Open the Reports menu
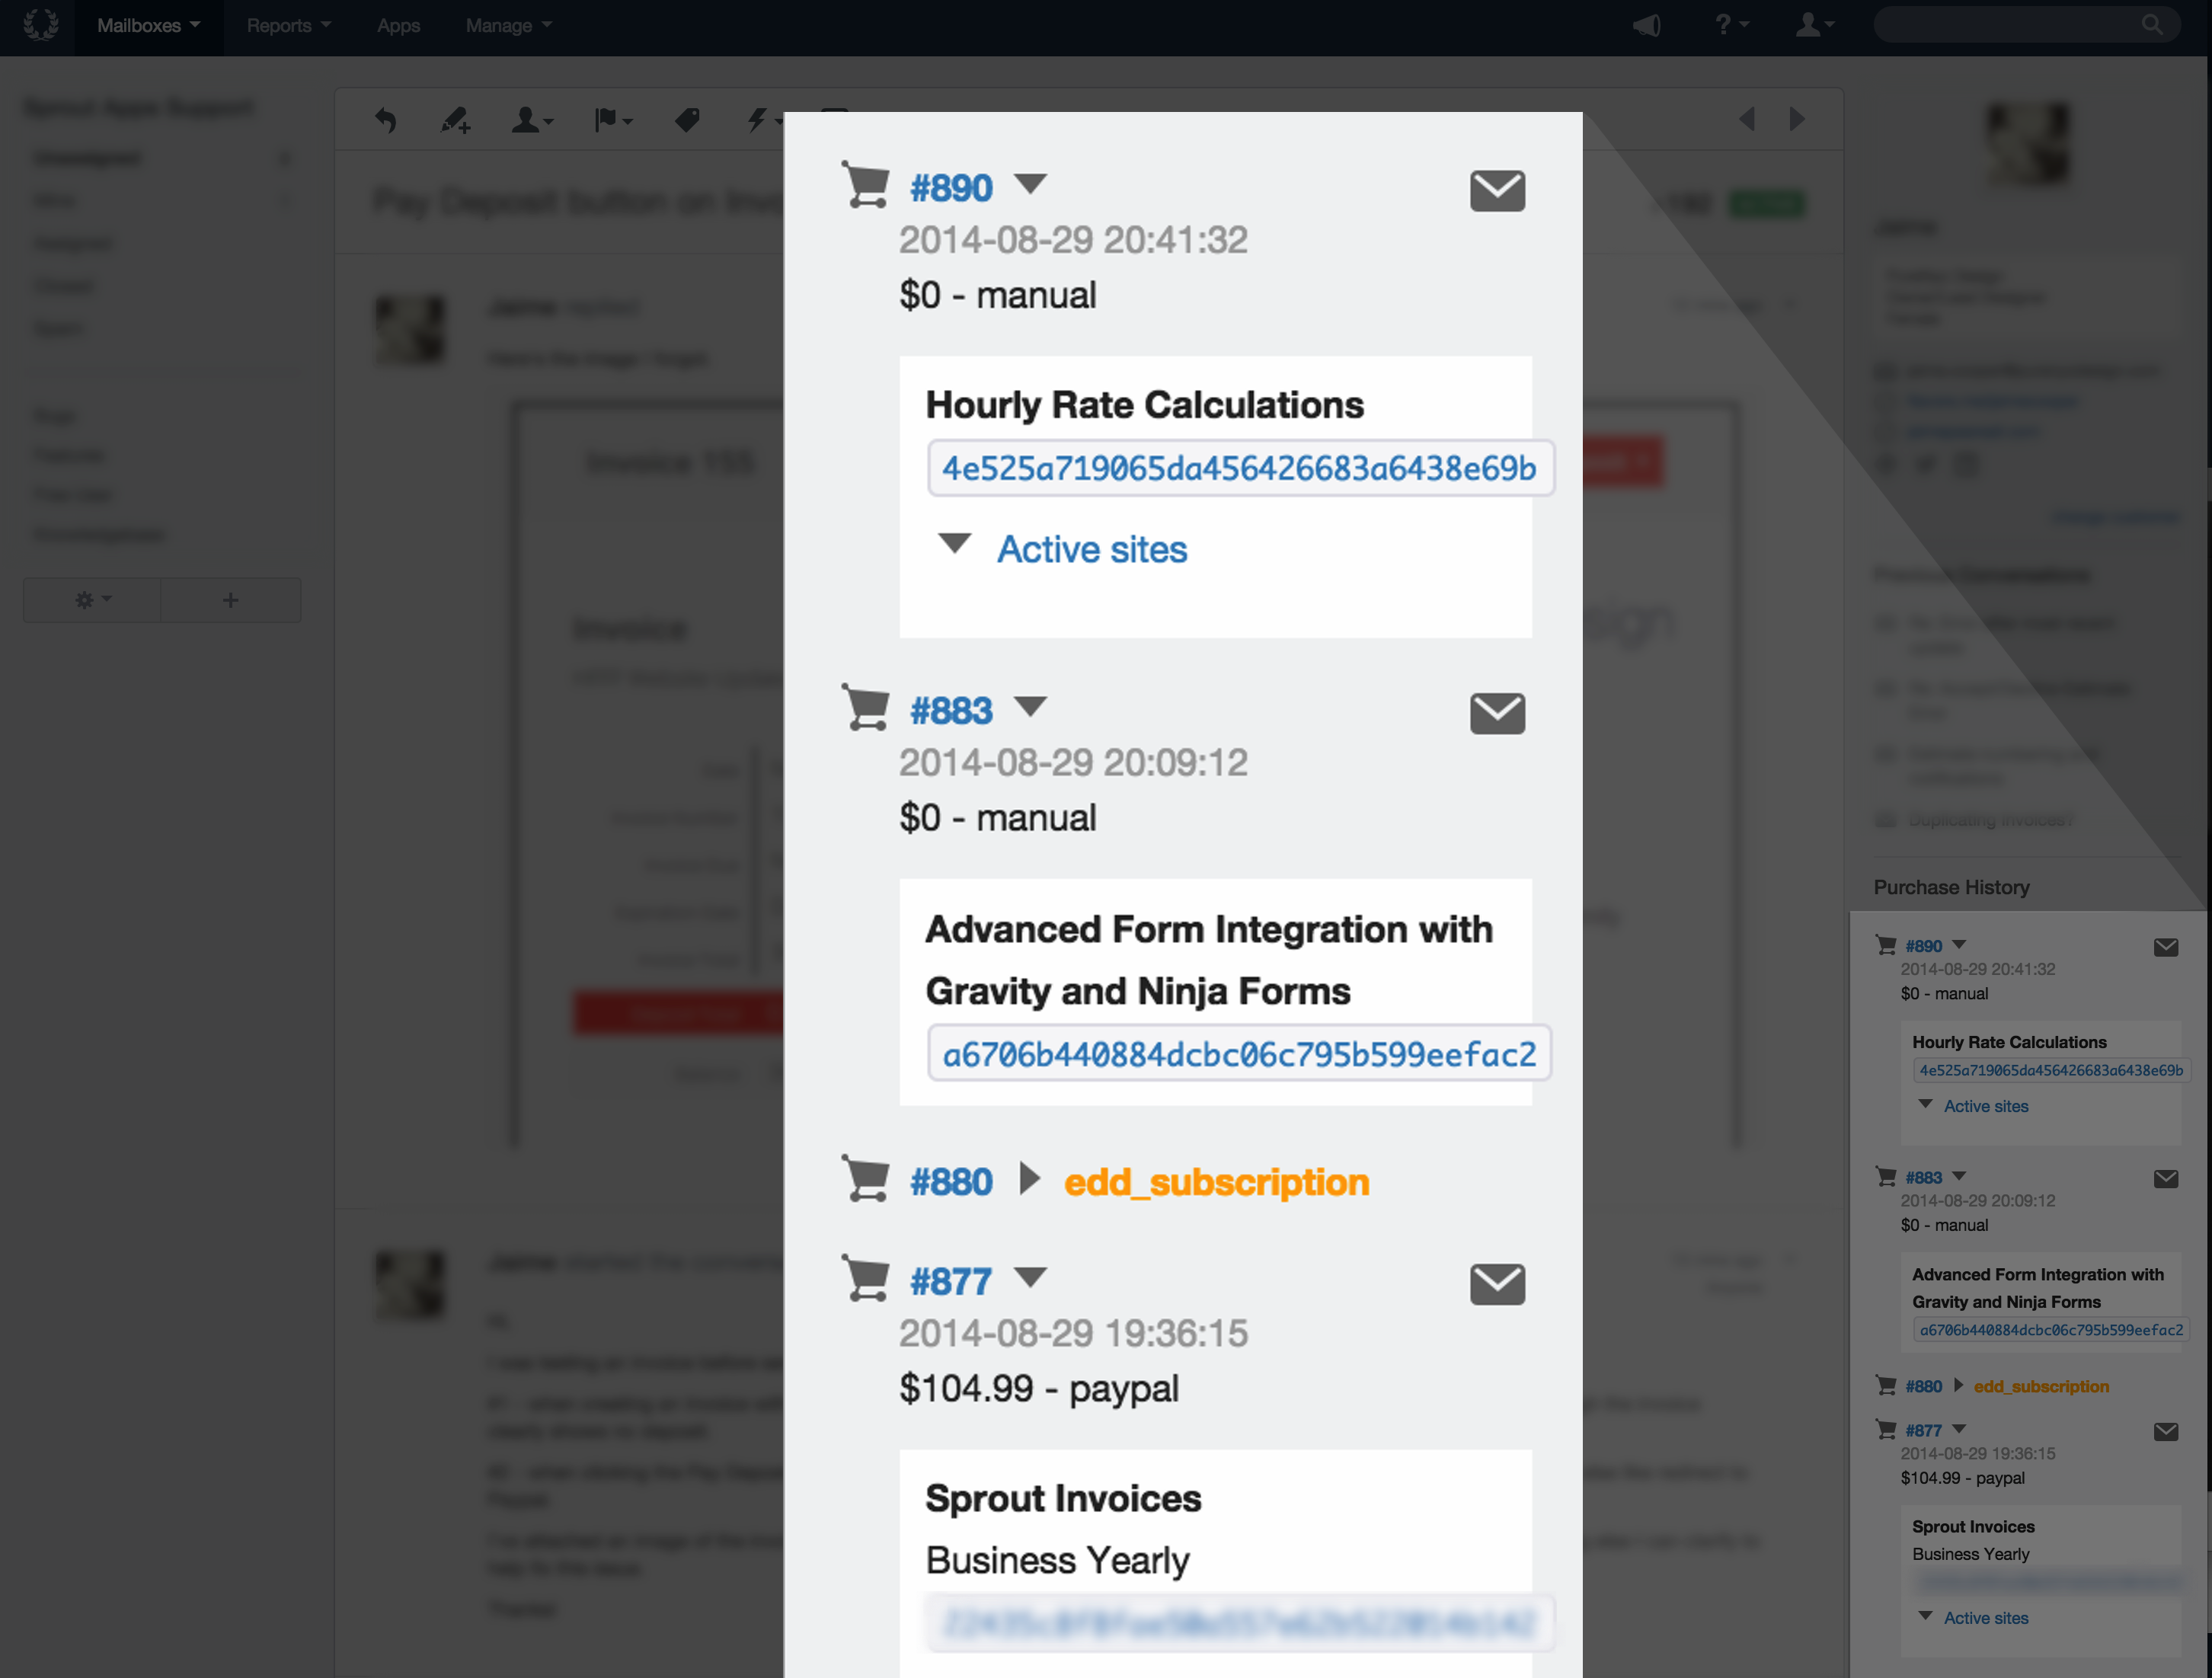The image size is (2212, 1678). coord(288,25)
